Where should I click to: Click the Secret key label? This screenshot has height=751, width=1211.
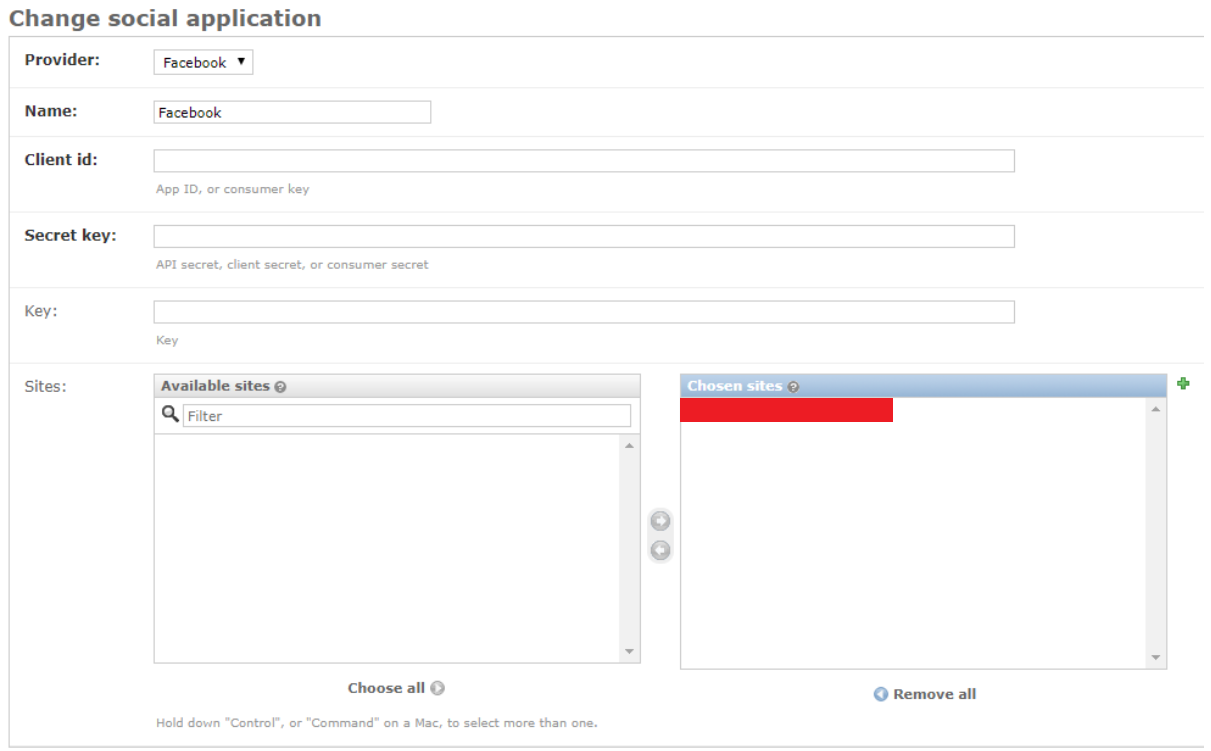(x=70, y=236)
